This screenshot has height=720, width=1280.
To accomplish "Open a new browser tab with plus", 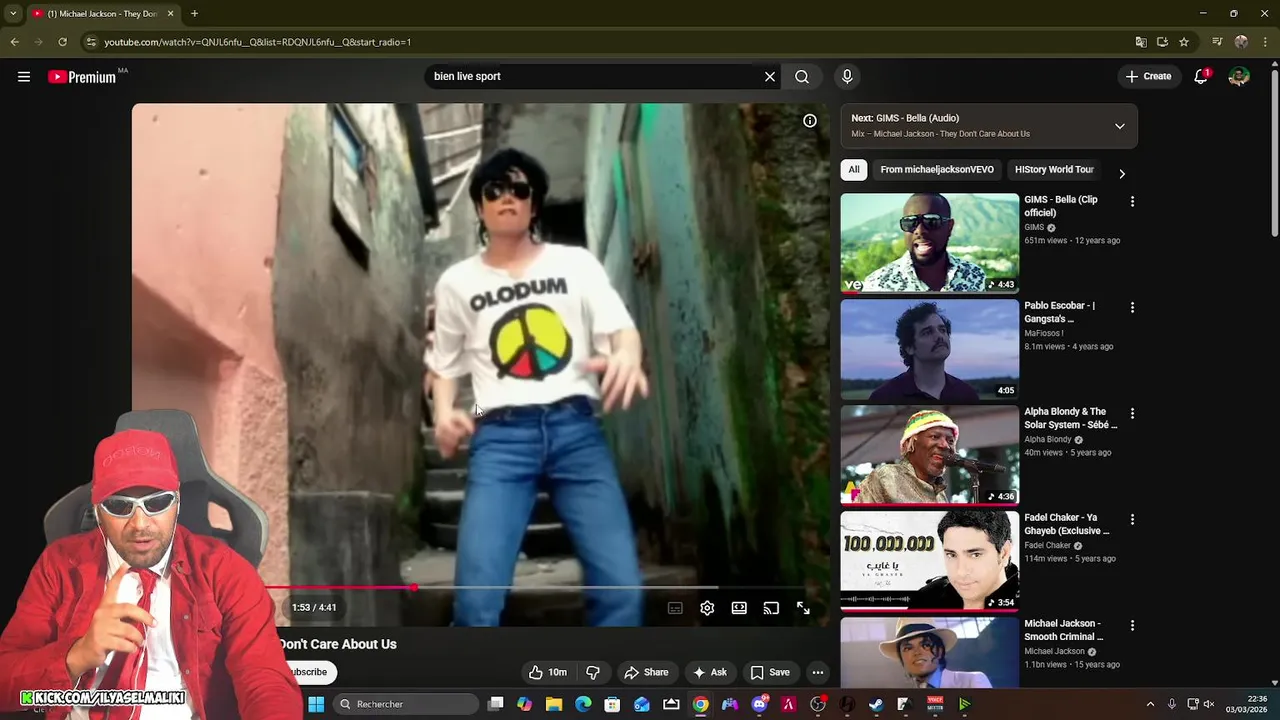I will [x=194, y=13].
